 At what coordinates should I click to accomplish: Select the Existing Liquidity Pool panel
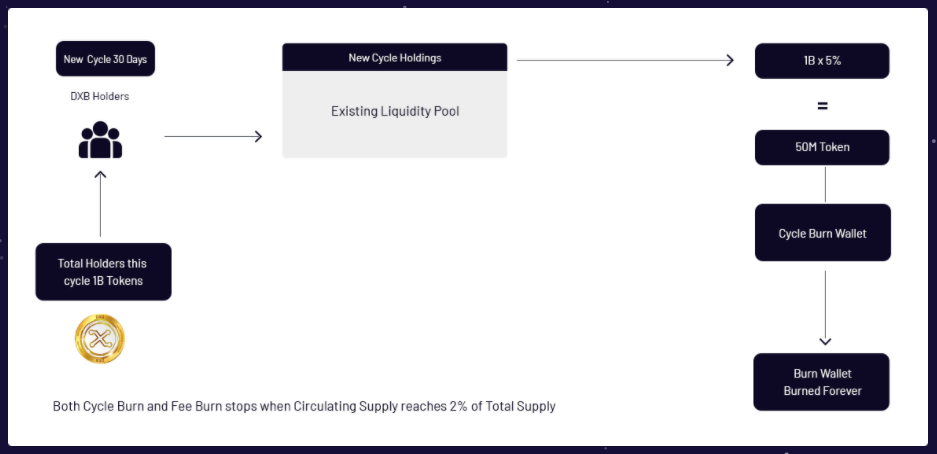click(394, 113)
